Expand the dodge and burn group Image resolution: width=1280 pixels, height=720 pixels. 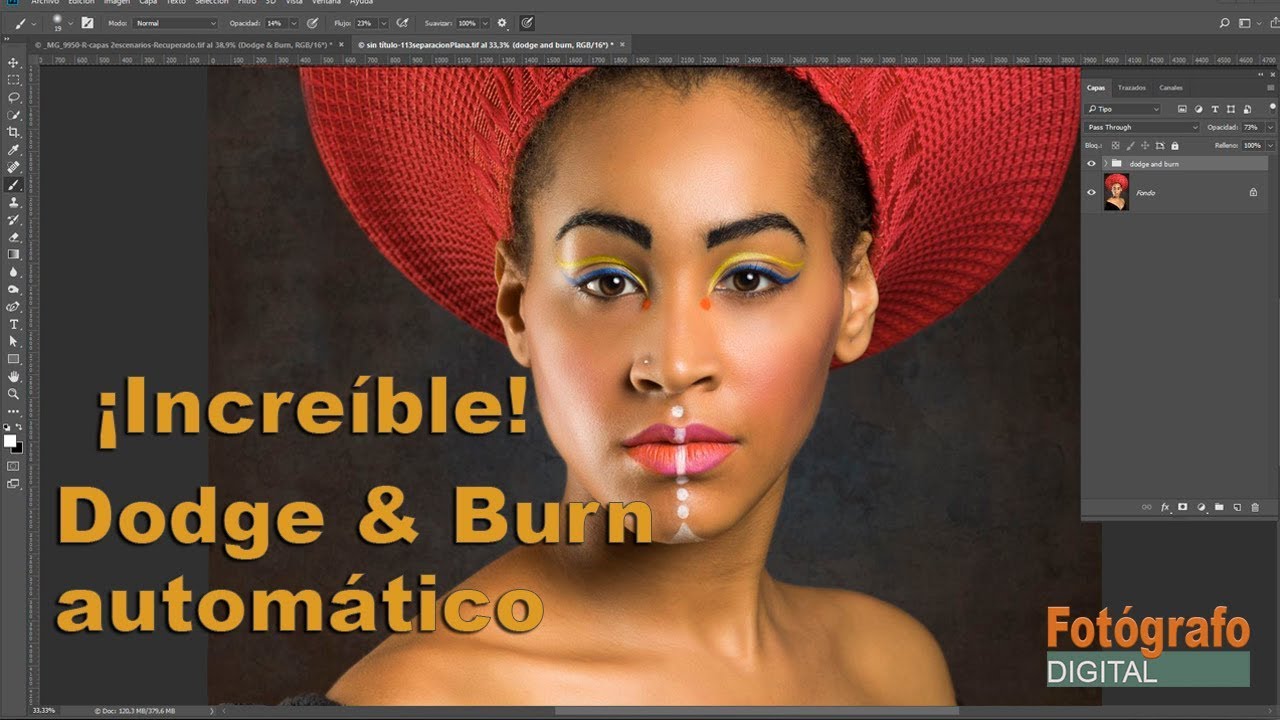tap(1104, 163)
